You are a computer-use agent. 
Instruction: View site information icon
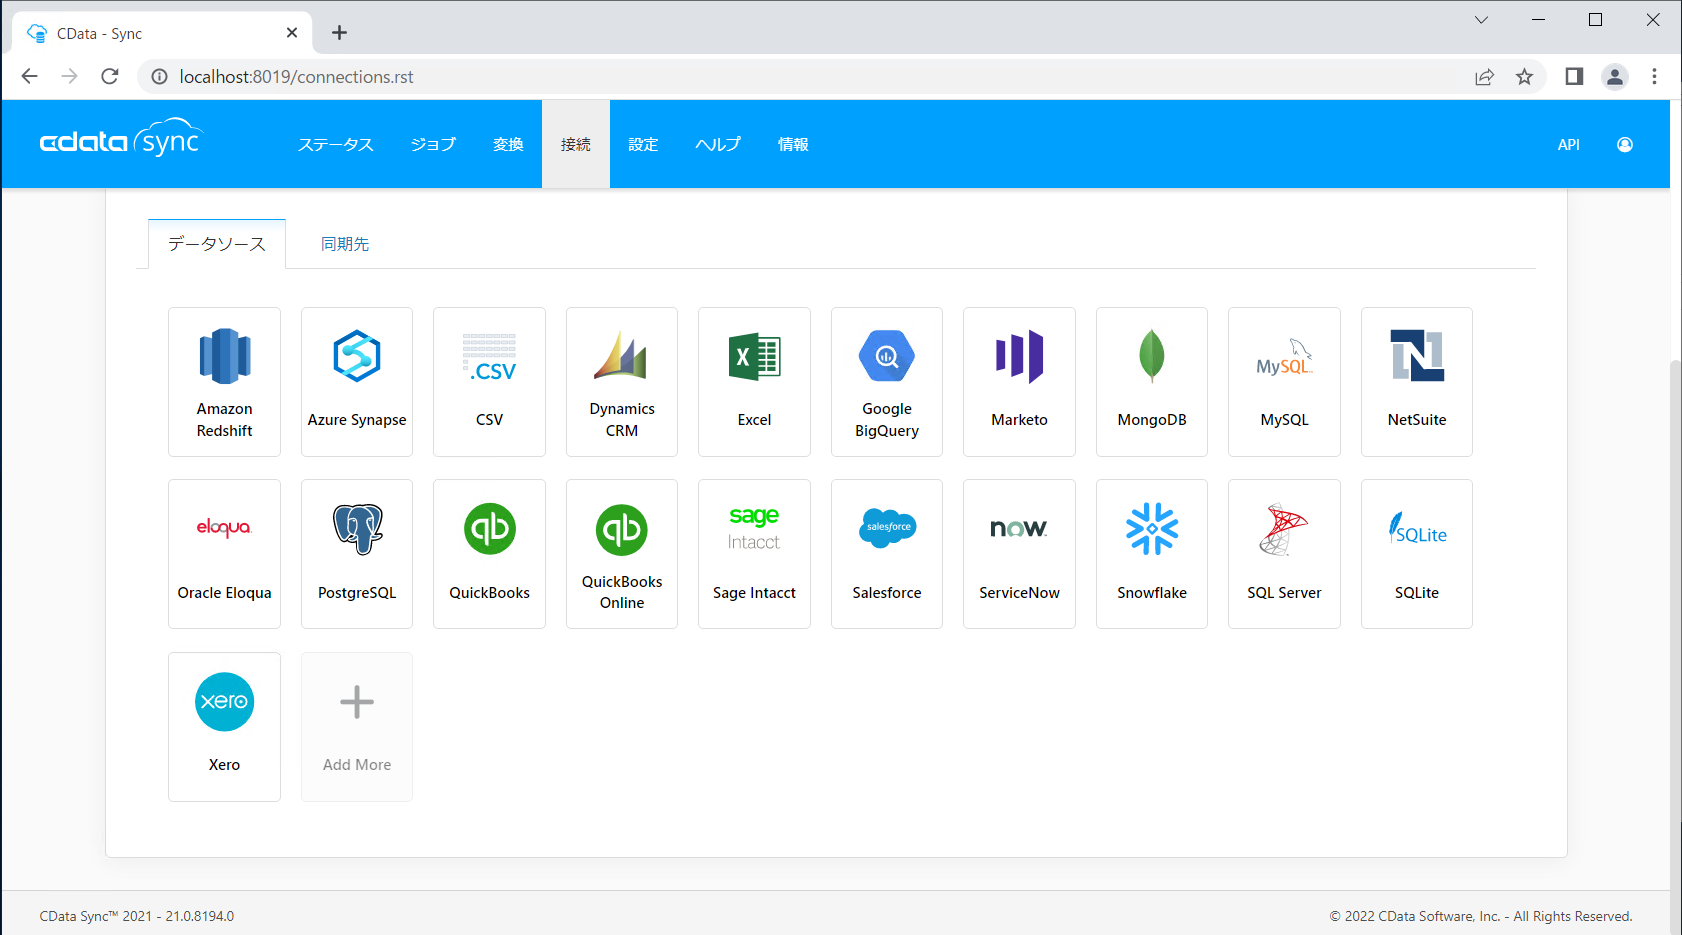[x=159, y=77]
